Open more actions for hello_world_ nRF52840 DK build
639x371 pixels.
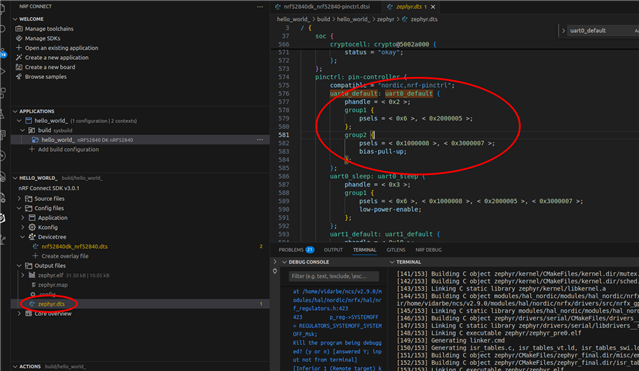260,140
